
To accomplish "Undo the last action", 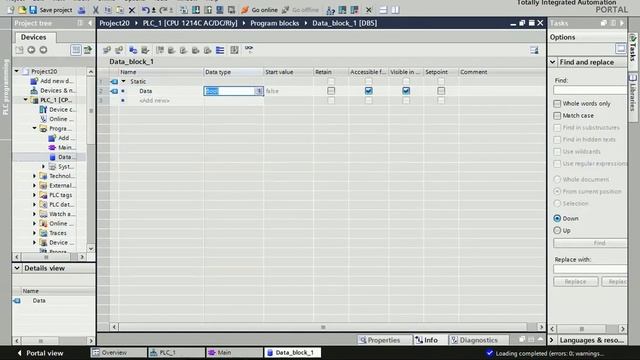I will pyautogui.click(x=146, y=10).
